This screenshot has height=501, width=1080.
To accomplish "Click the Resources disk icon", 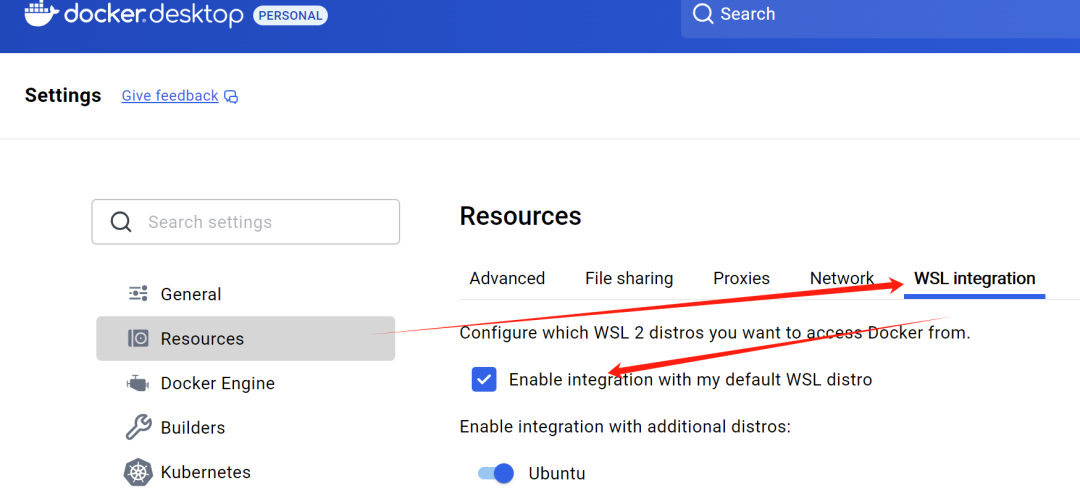I will (138, 338).
